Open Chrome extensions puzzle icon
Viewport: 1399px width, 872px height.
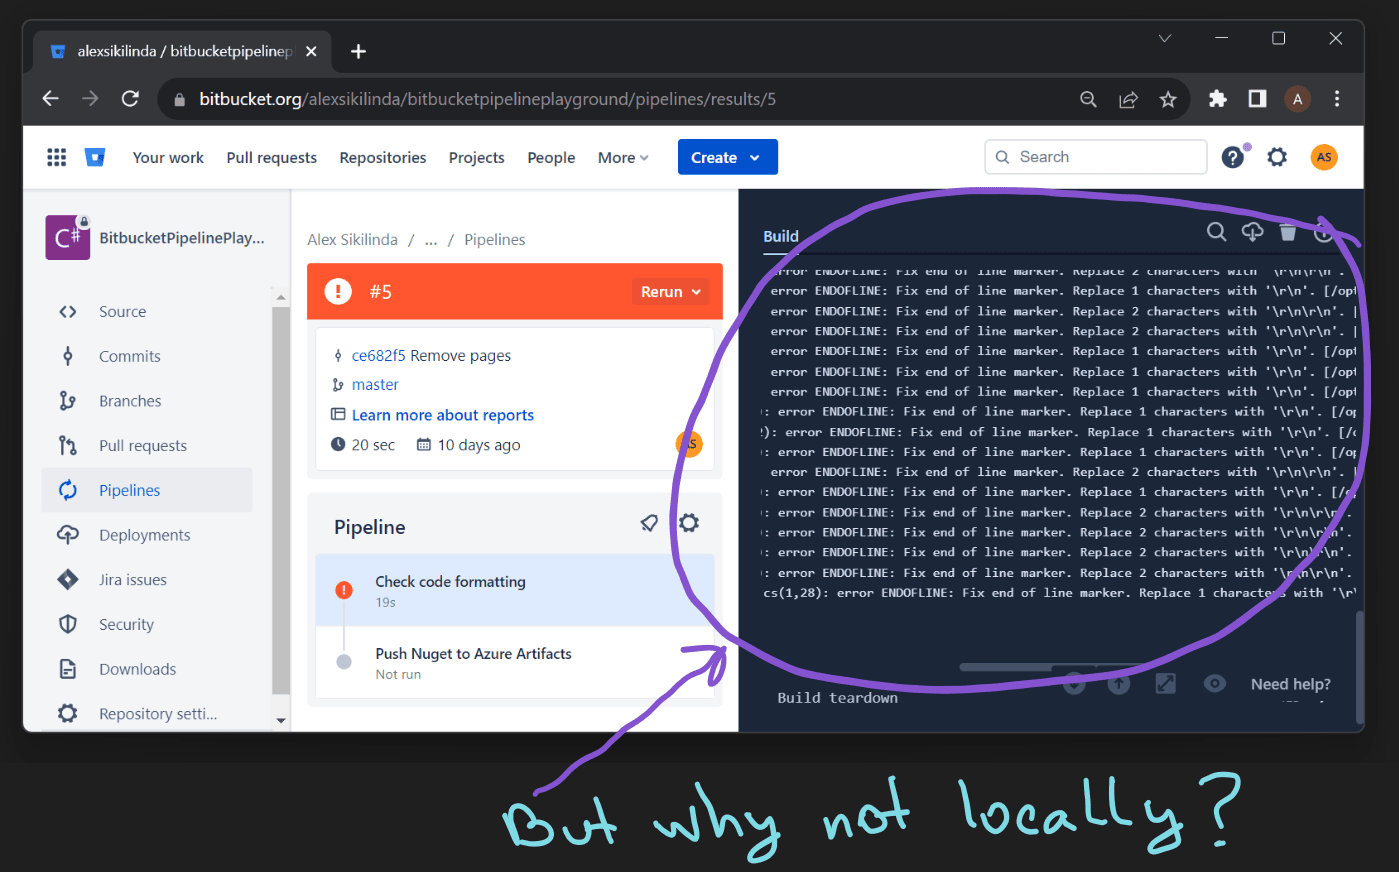point(1217,99)
